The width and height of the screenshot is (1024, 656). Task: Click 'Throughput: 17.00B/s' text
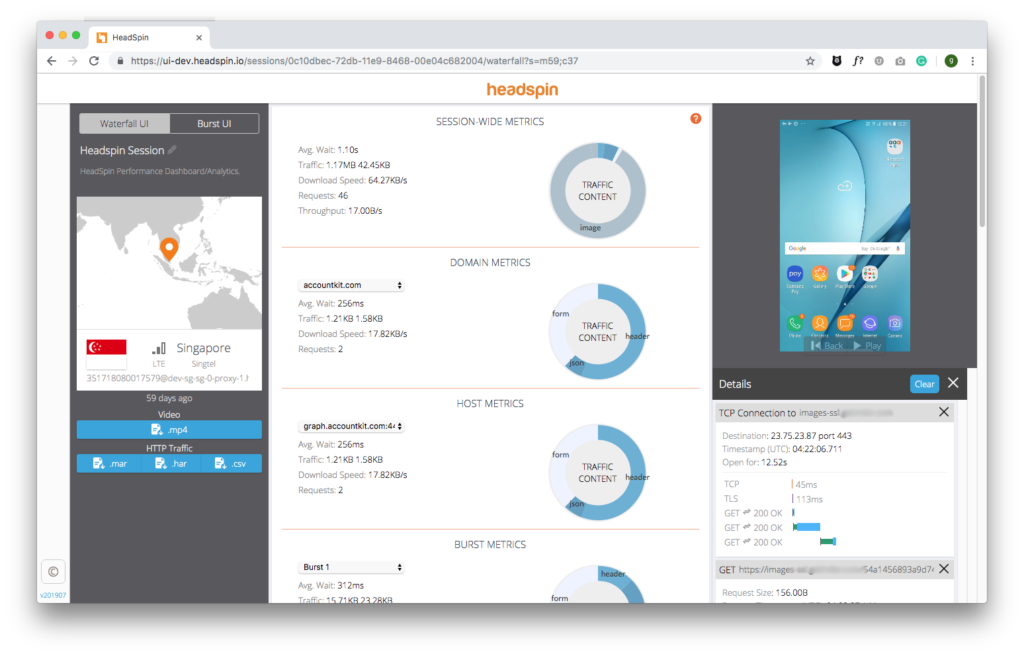[340, 210]
